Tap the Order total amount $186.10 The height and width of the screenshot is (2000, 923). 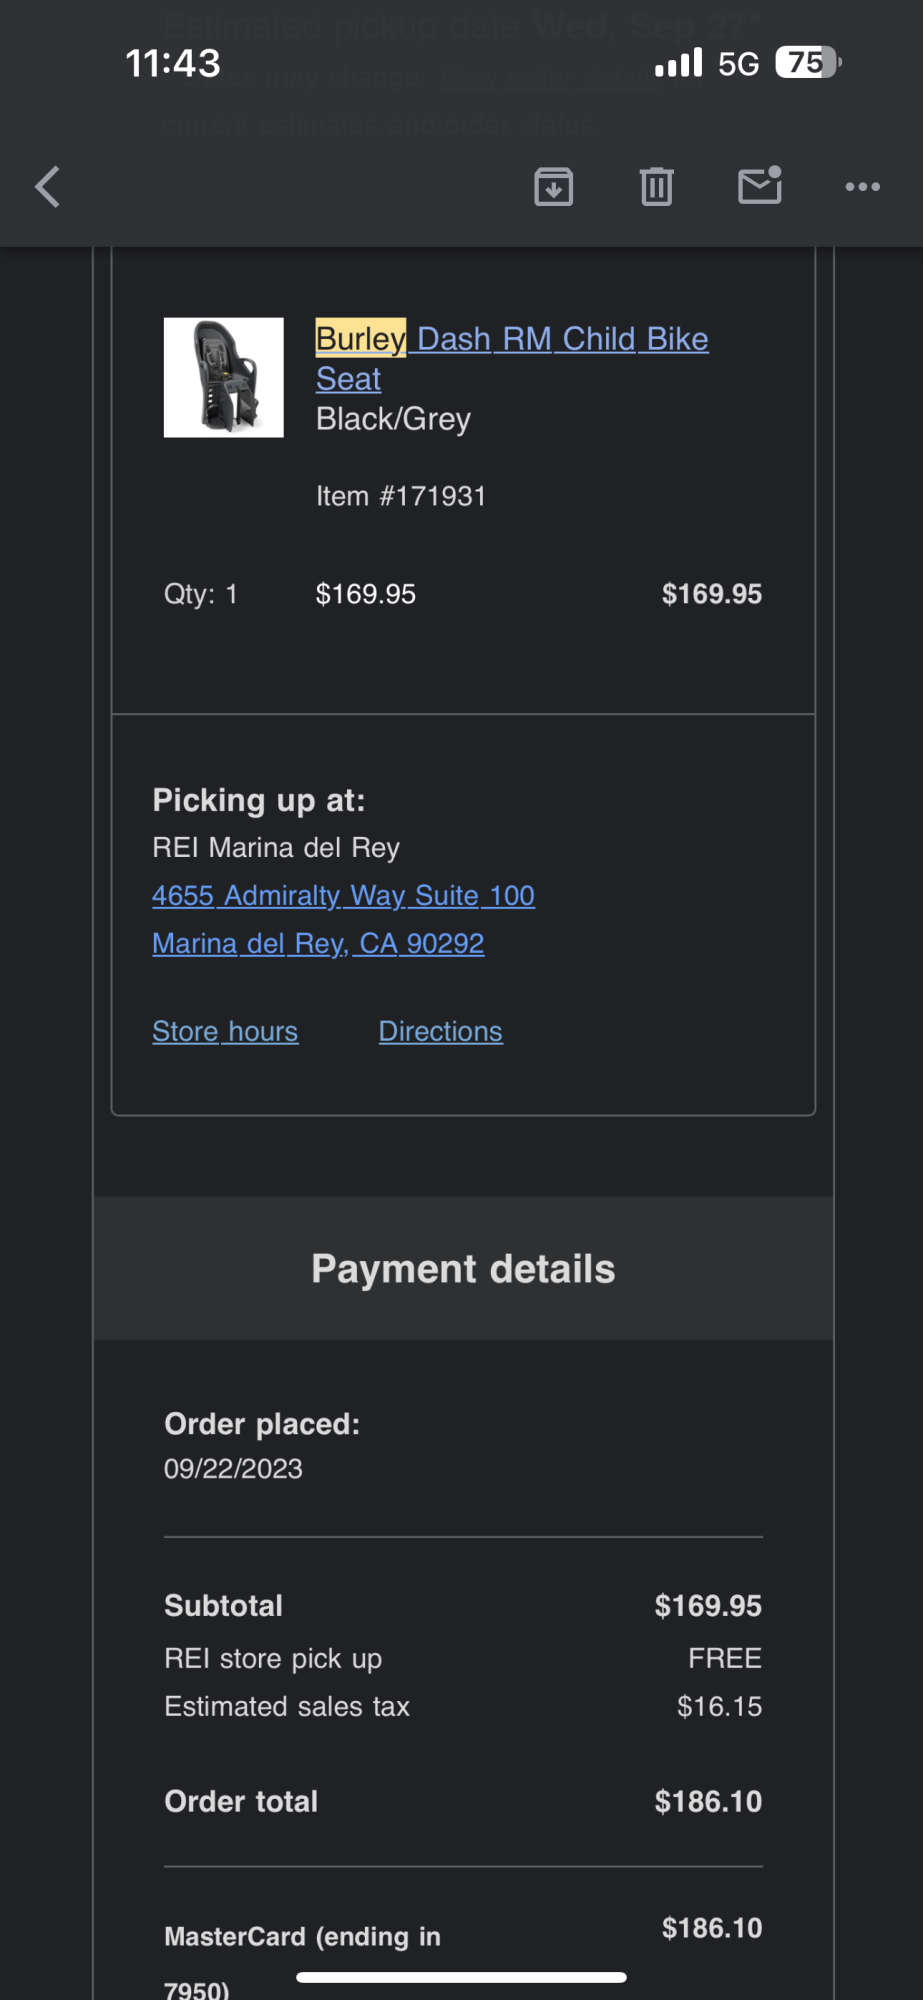[708, 1801]
